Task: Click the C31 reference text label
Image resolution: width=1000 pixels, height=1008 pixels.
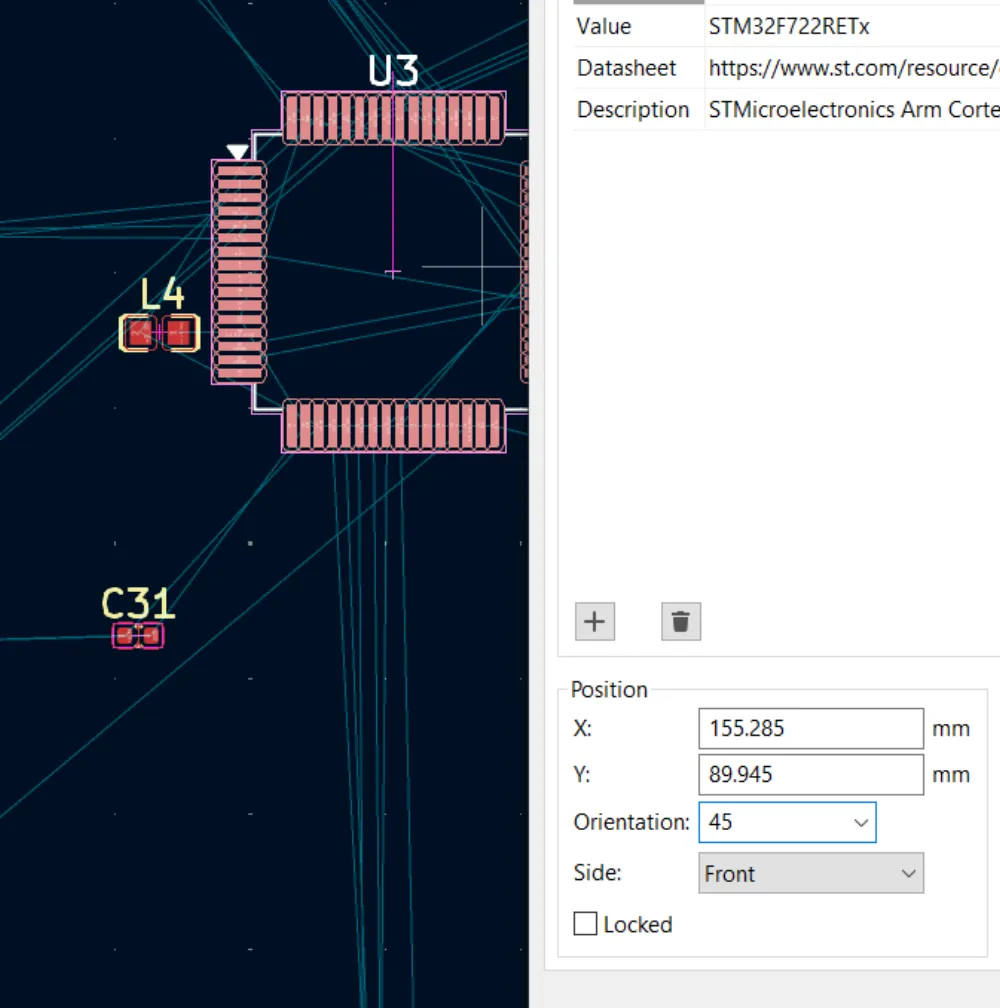Action: click(x=138, y=604)
